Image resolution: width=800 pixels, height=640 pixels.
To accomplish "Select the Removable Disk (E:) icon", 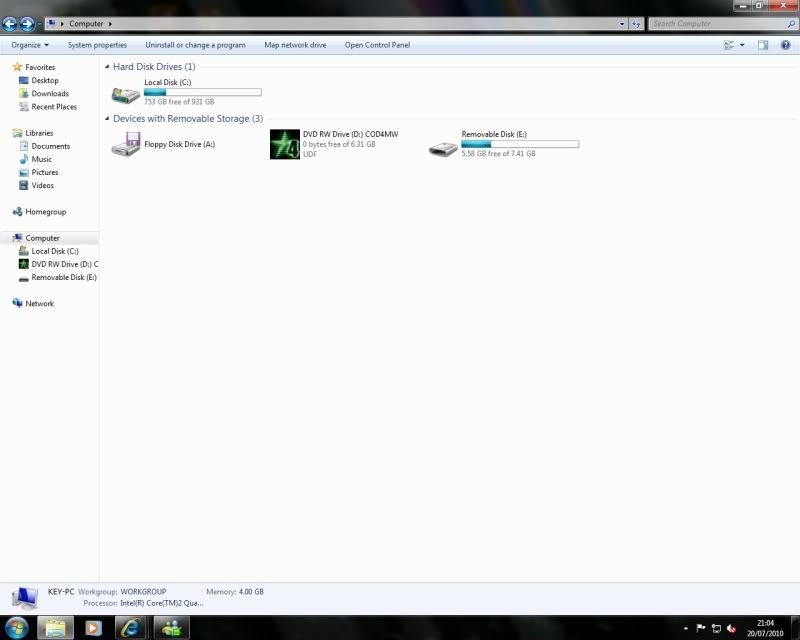I will pyautogui.click(x=443, y=147).
